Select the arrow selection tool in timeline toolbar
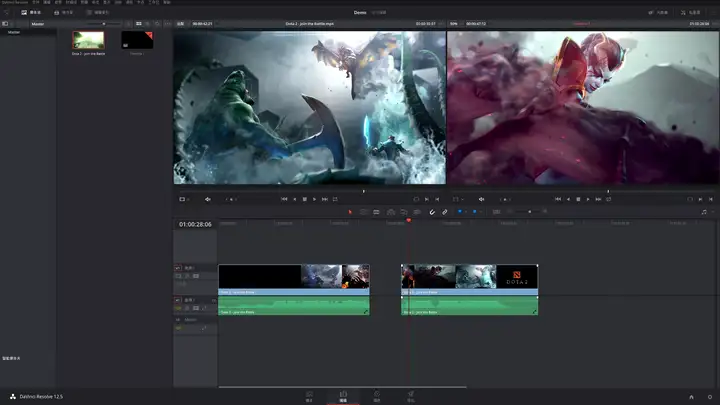 pos(350,212)
